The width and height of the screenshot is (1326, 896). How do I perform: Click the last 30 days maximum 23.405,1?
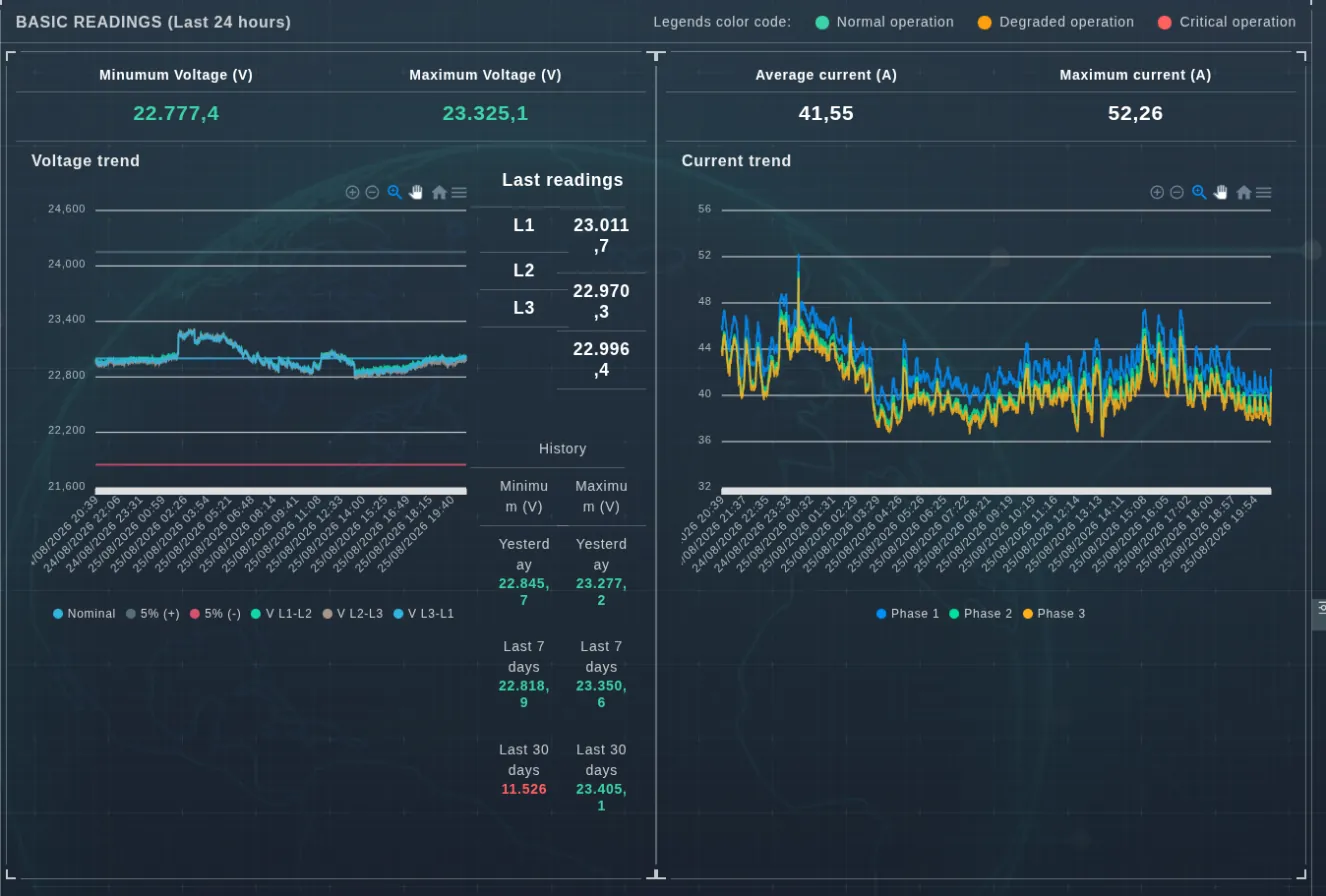point(601,797)
